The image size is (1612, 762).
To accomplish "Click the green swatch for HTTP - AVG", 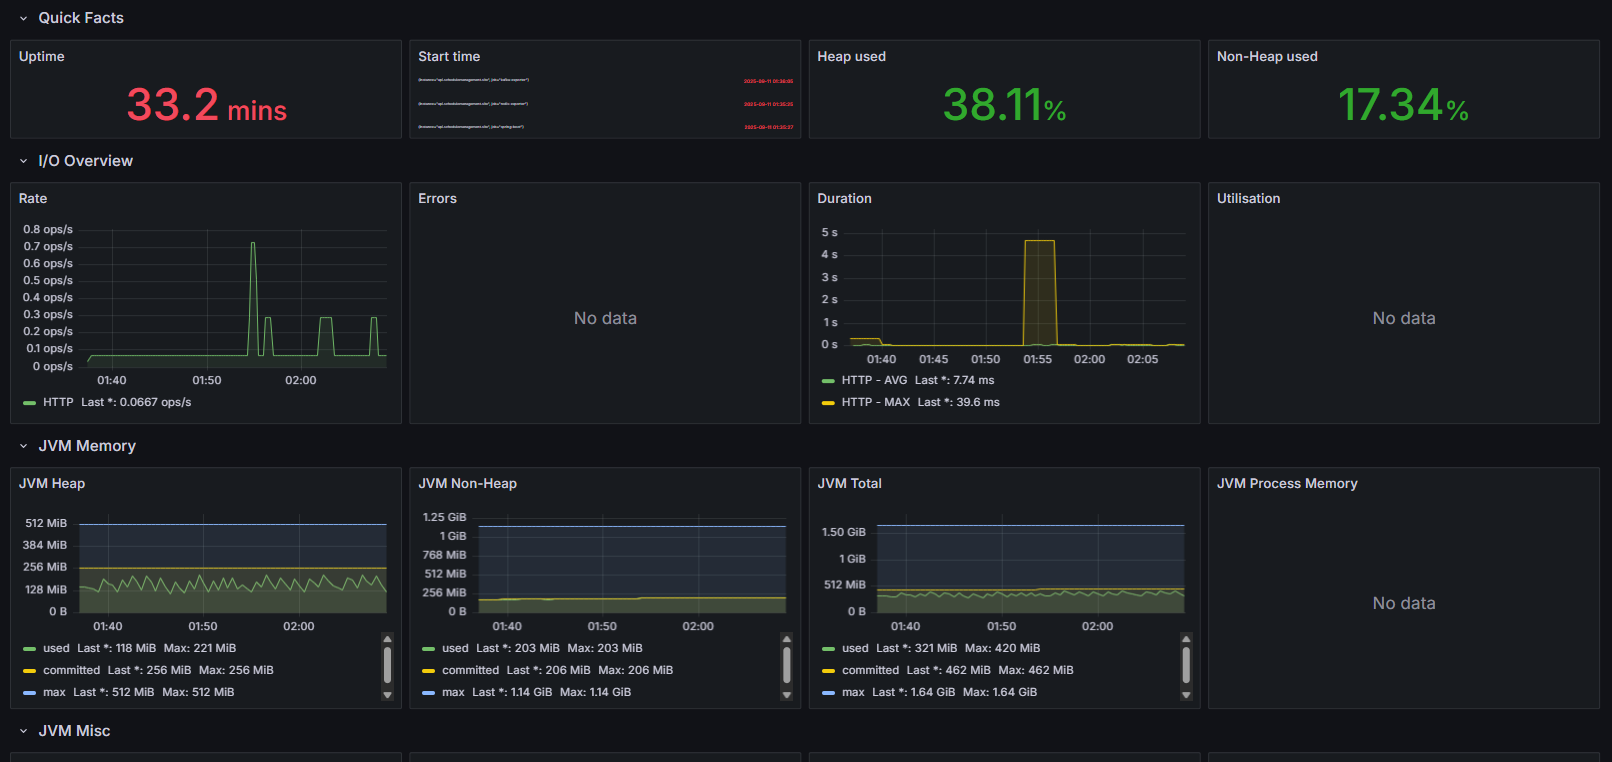I will [x=828, y=381].
